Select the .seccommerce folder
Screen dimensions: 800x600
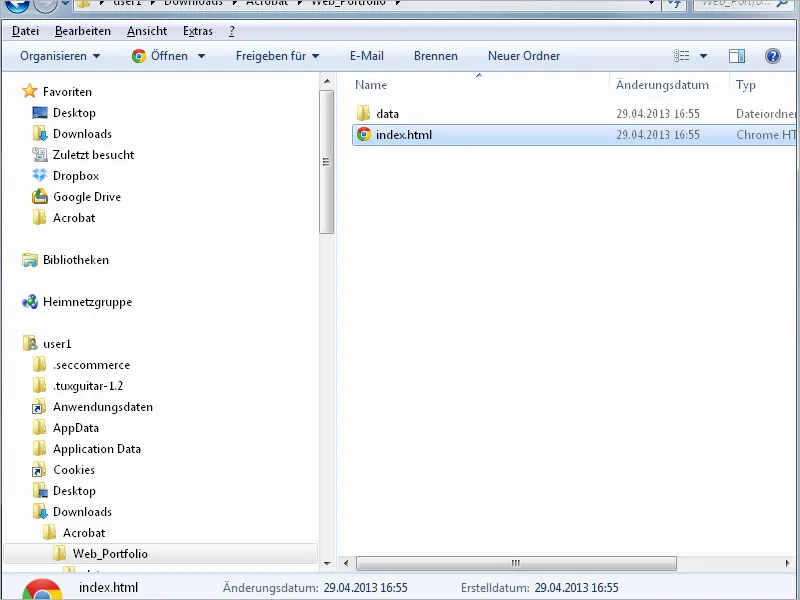[91, 365]
